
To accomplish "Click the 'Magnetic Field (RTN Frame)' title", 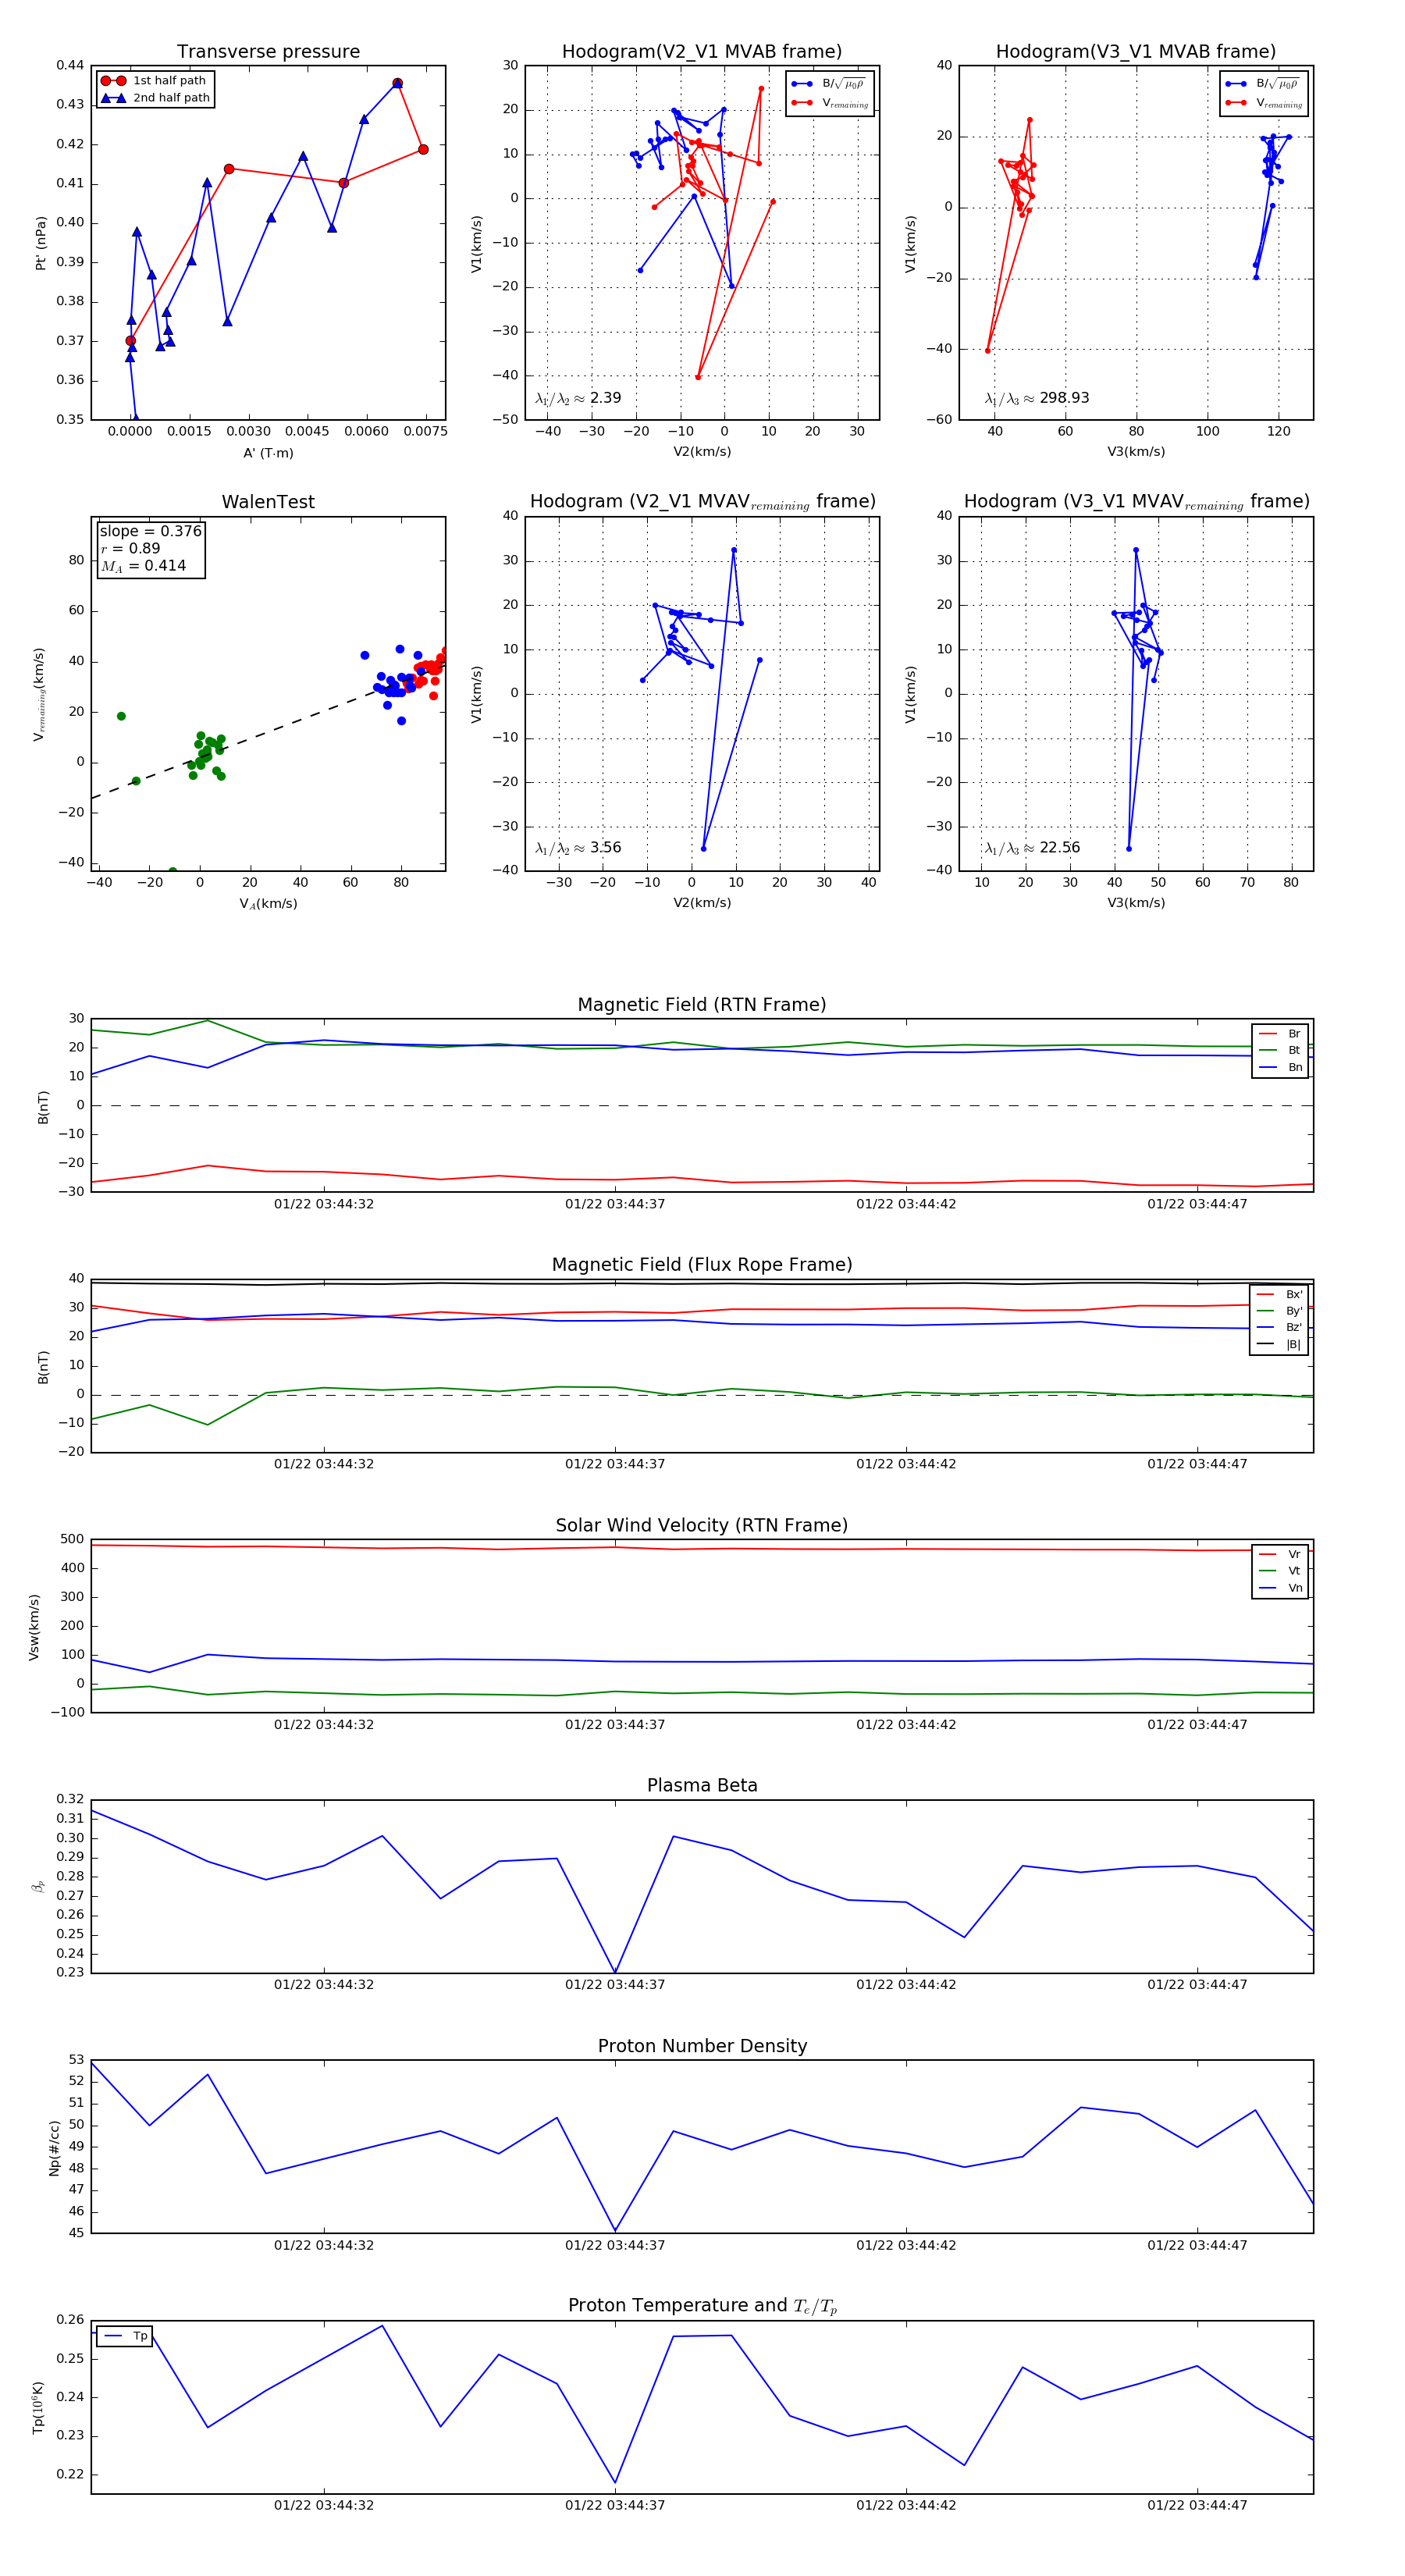I will [702, 1005].
